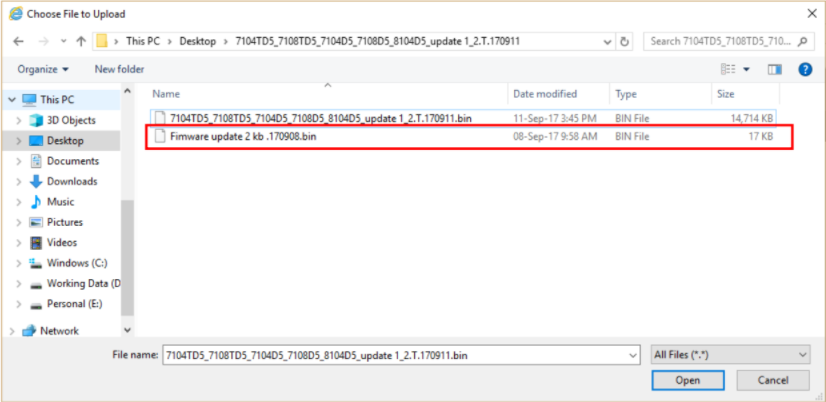Expand the 3D Objects tree node
The width and height of the screenshot is (826, 402).
tap(19, 120)
